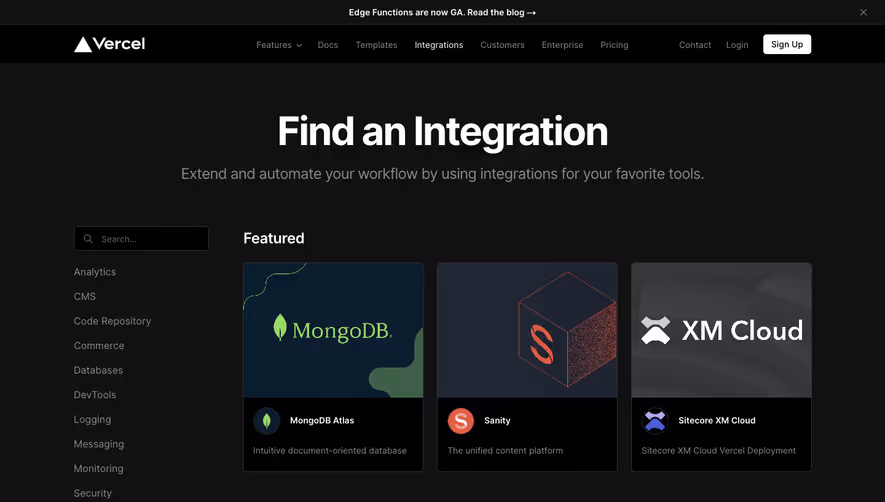
Task: Click the Vercel triangle logo
Action: tap(83, 44)
